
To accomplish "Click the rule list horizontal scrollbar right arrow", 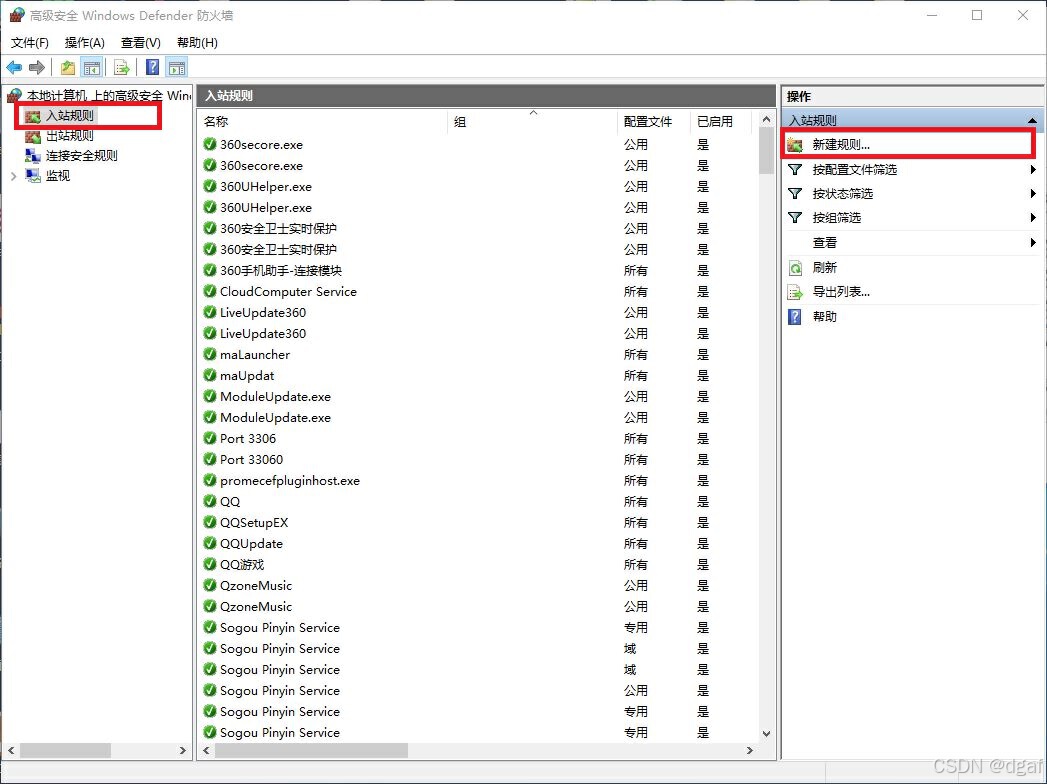I will click(x=750, y=751).
